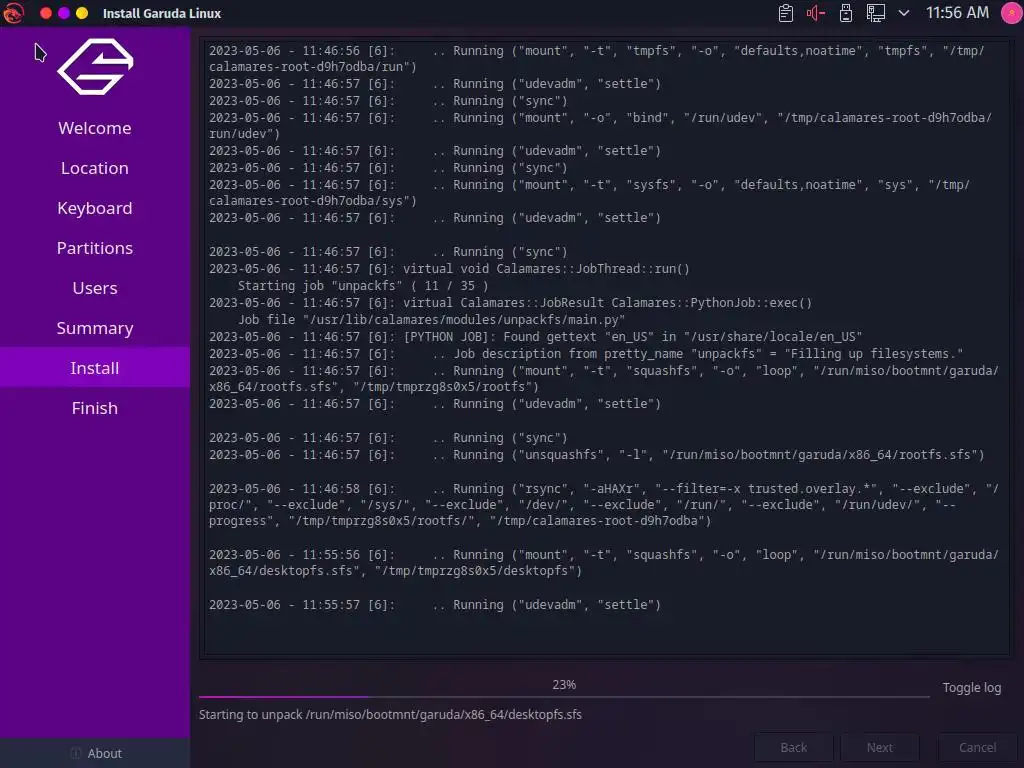Viewport: 1024px width, 768px height.
Task: Click the Back button
Action: (793, 747)
